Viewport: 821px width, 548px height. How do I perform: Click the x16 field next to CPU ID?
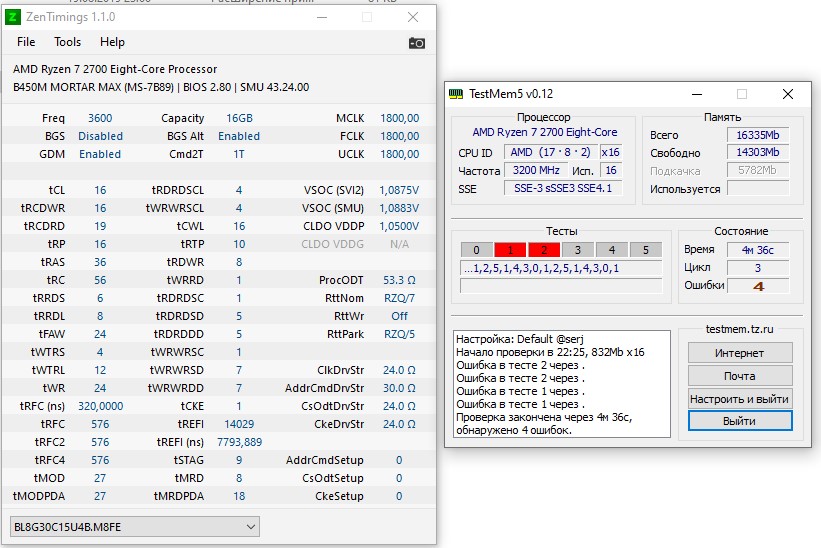point(611,152)
